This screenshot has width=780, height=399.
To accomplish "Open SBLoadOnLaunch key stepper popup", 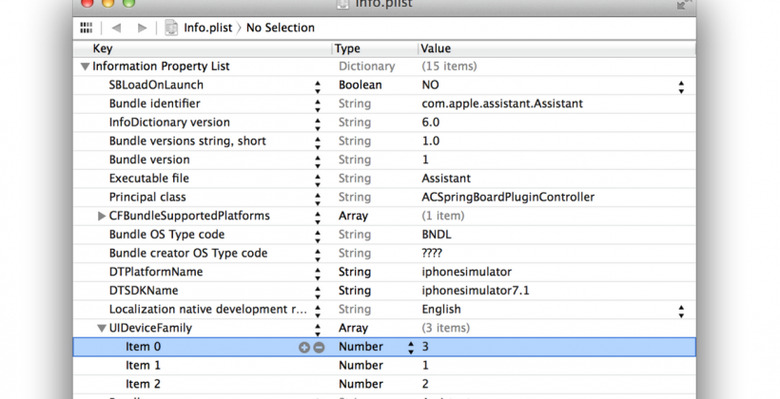I will pos(317,87).
